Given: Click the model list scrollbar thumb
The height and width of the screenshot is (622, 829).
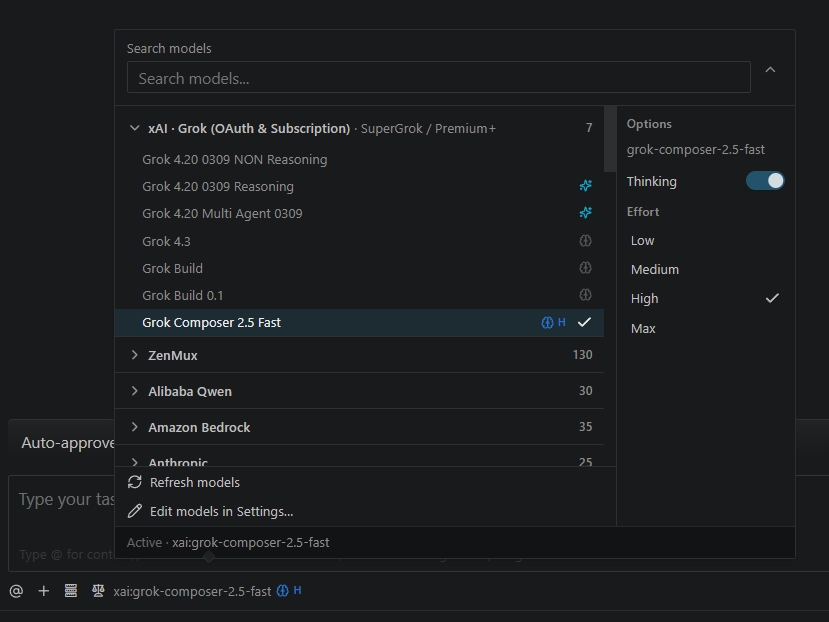Looking at the screenshot, I should [610, 139].
